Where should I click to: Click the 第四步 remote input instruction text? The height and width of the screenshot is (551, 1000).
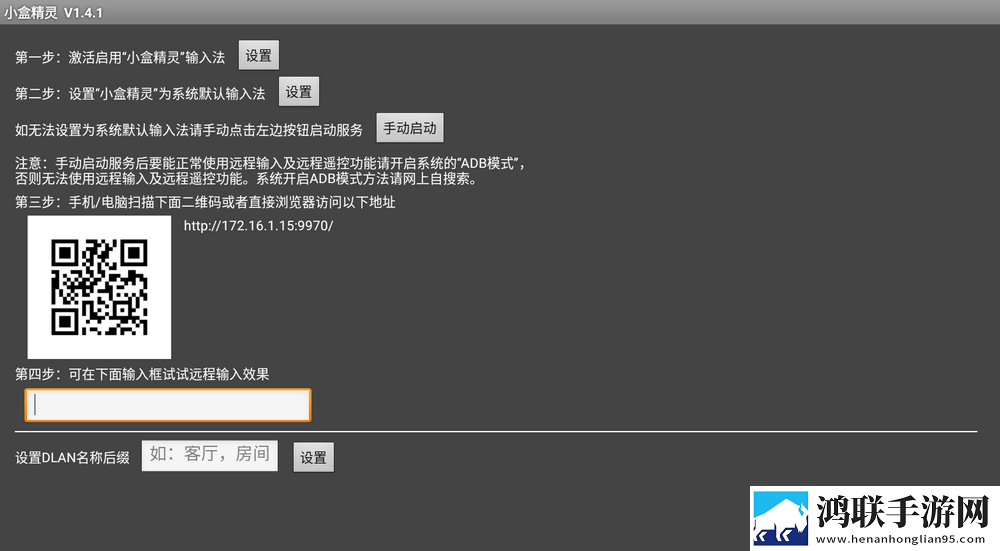coord(142,374)
